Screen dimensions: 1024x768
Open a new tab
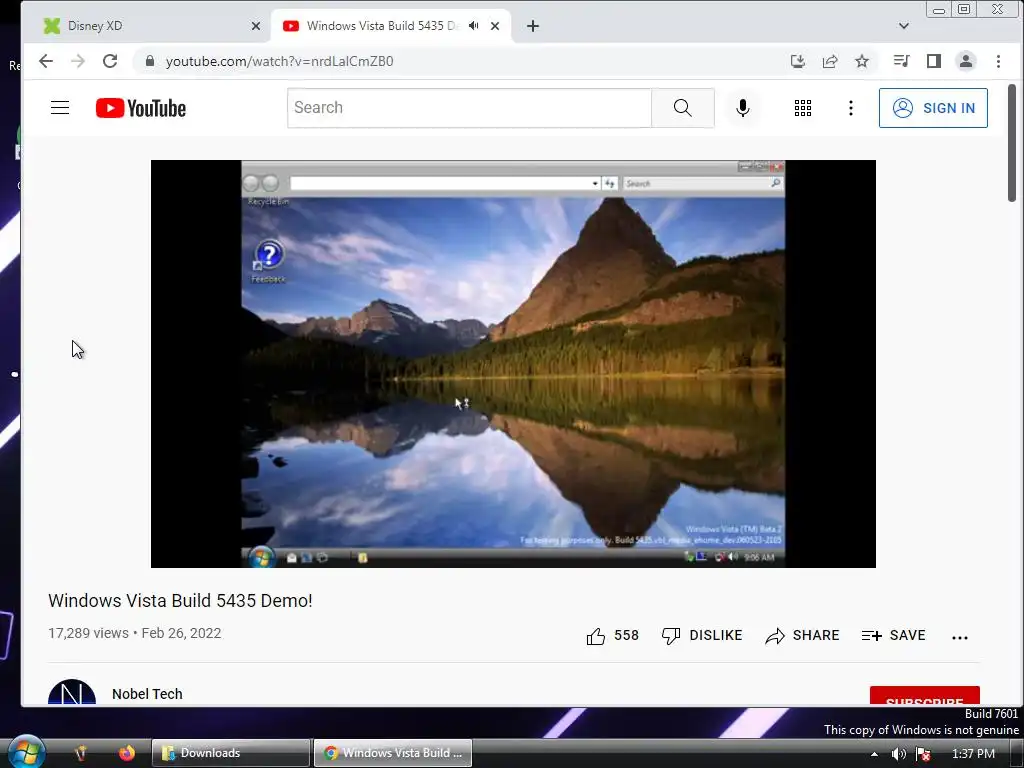pos(533,26)
